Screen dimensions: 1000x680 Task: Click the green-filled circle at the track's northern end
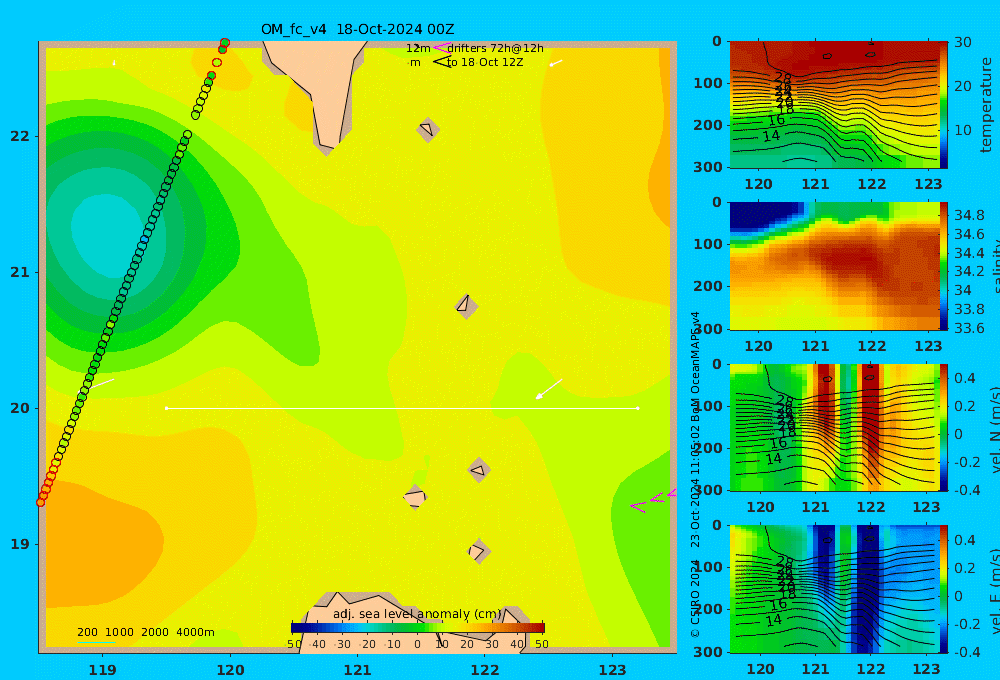click(x=224, y=43)
